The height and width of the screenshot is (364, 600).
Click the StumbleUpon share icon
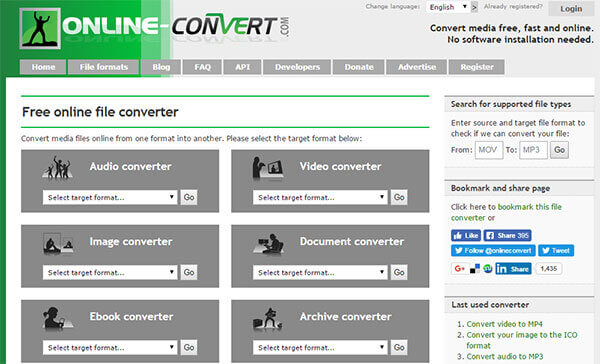point(488,269)
